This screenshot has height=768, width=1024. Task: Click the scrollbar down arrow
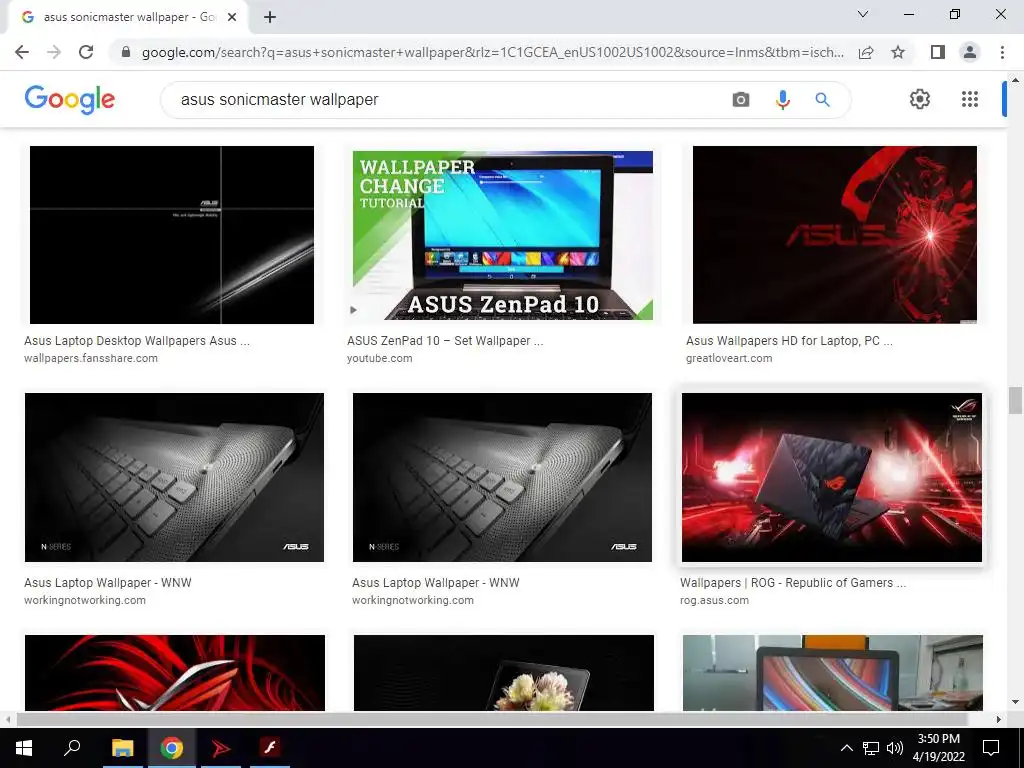click(x=1015, y=702)
